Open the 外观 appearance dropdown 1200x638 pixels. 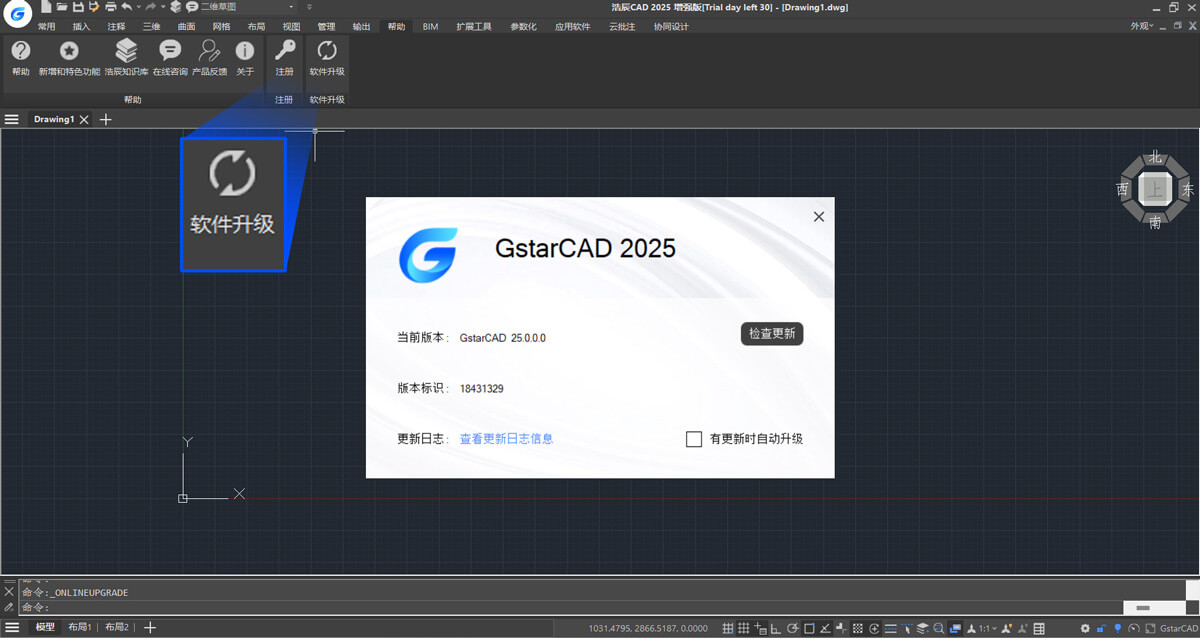1142,26
